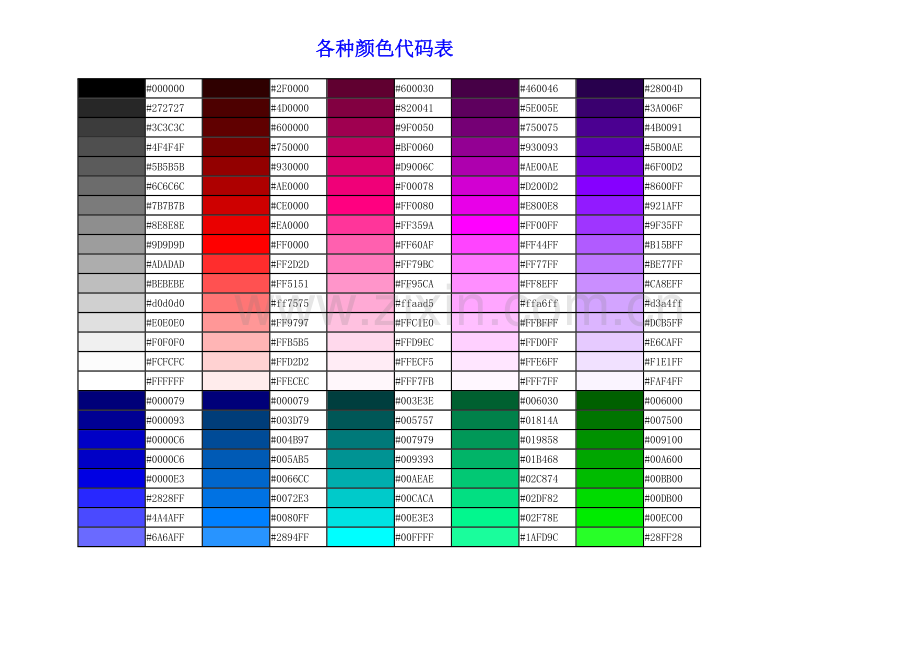Viewport: 920px width, 651px height.
Task: Click the code text #921AFF
Action: coord(663,206)
